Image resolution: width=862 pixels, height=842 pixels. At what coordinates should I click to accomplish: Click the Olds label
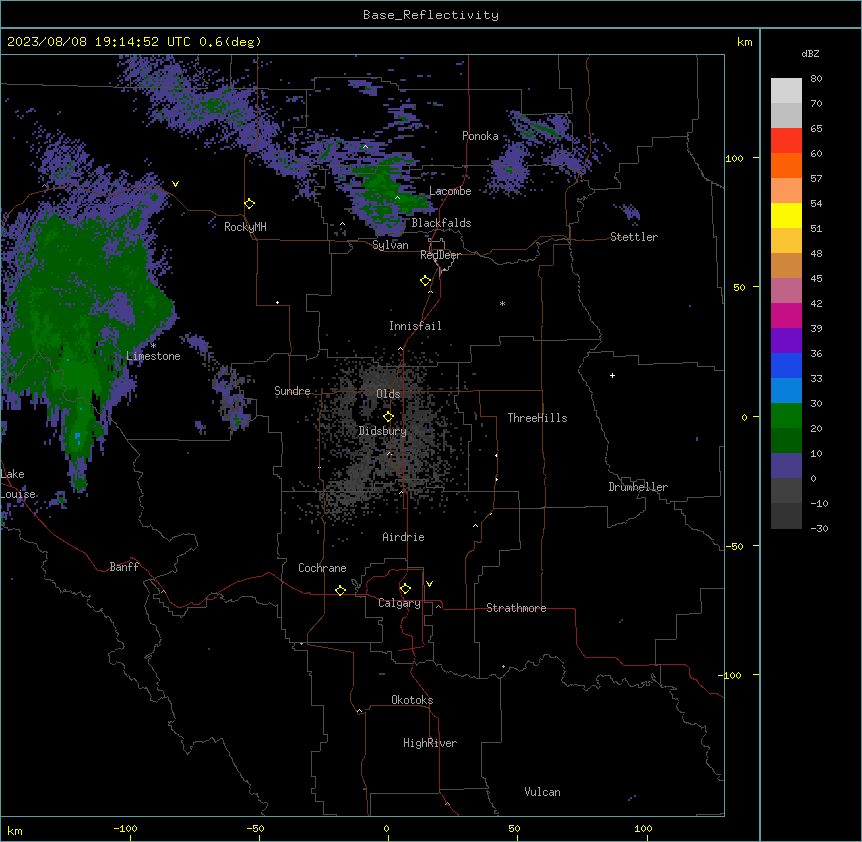[388, 394]
